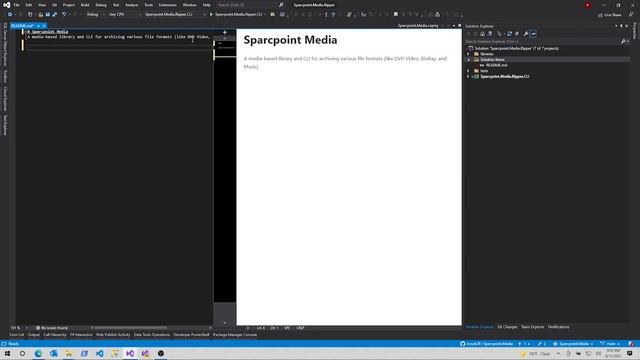Open Microsoft Edge from the taskbar
The height and width of the screenshot is (360, 640).
pos(38,353)
